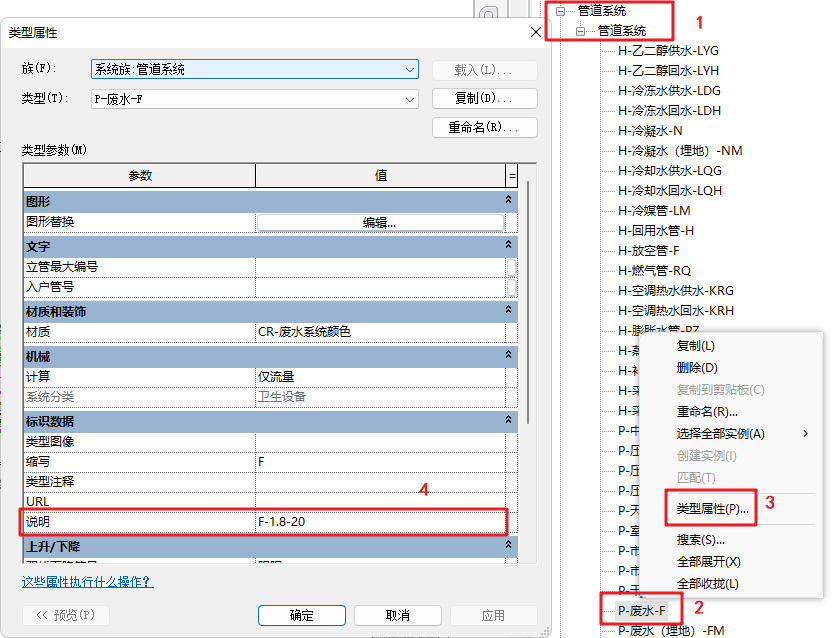Collapse the 文字 parameter group chevron
The height and width of the screenshot is (638, 832).
507,245
